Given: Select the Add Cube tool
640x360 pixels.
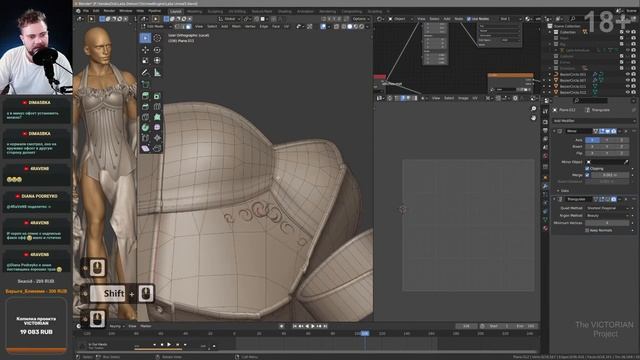Looking at the screenshot, I should [x=145, y=84].
